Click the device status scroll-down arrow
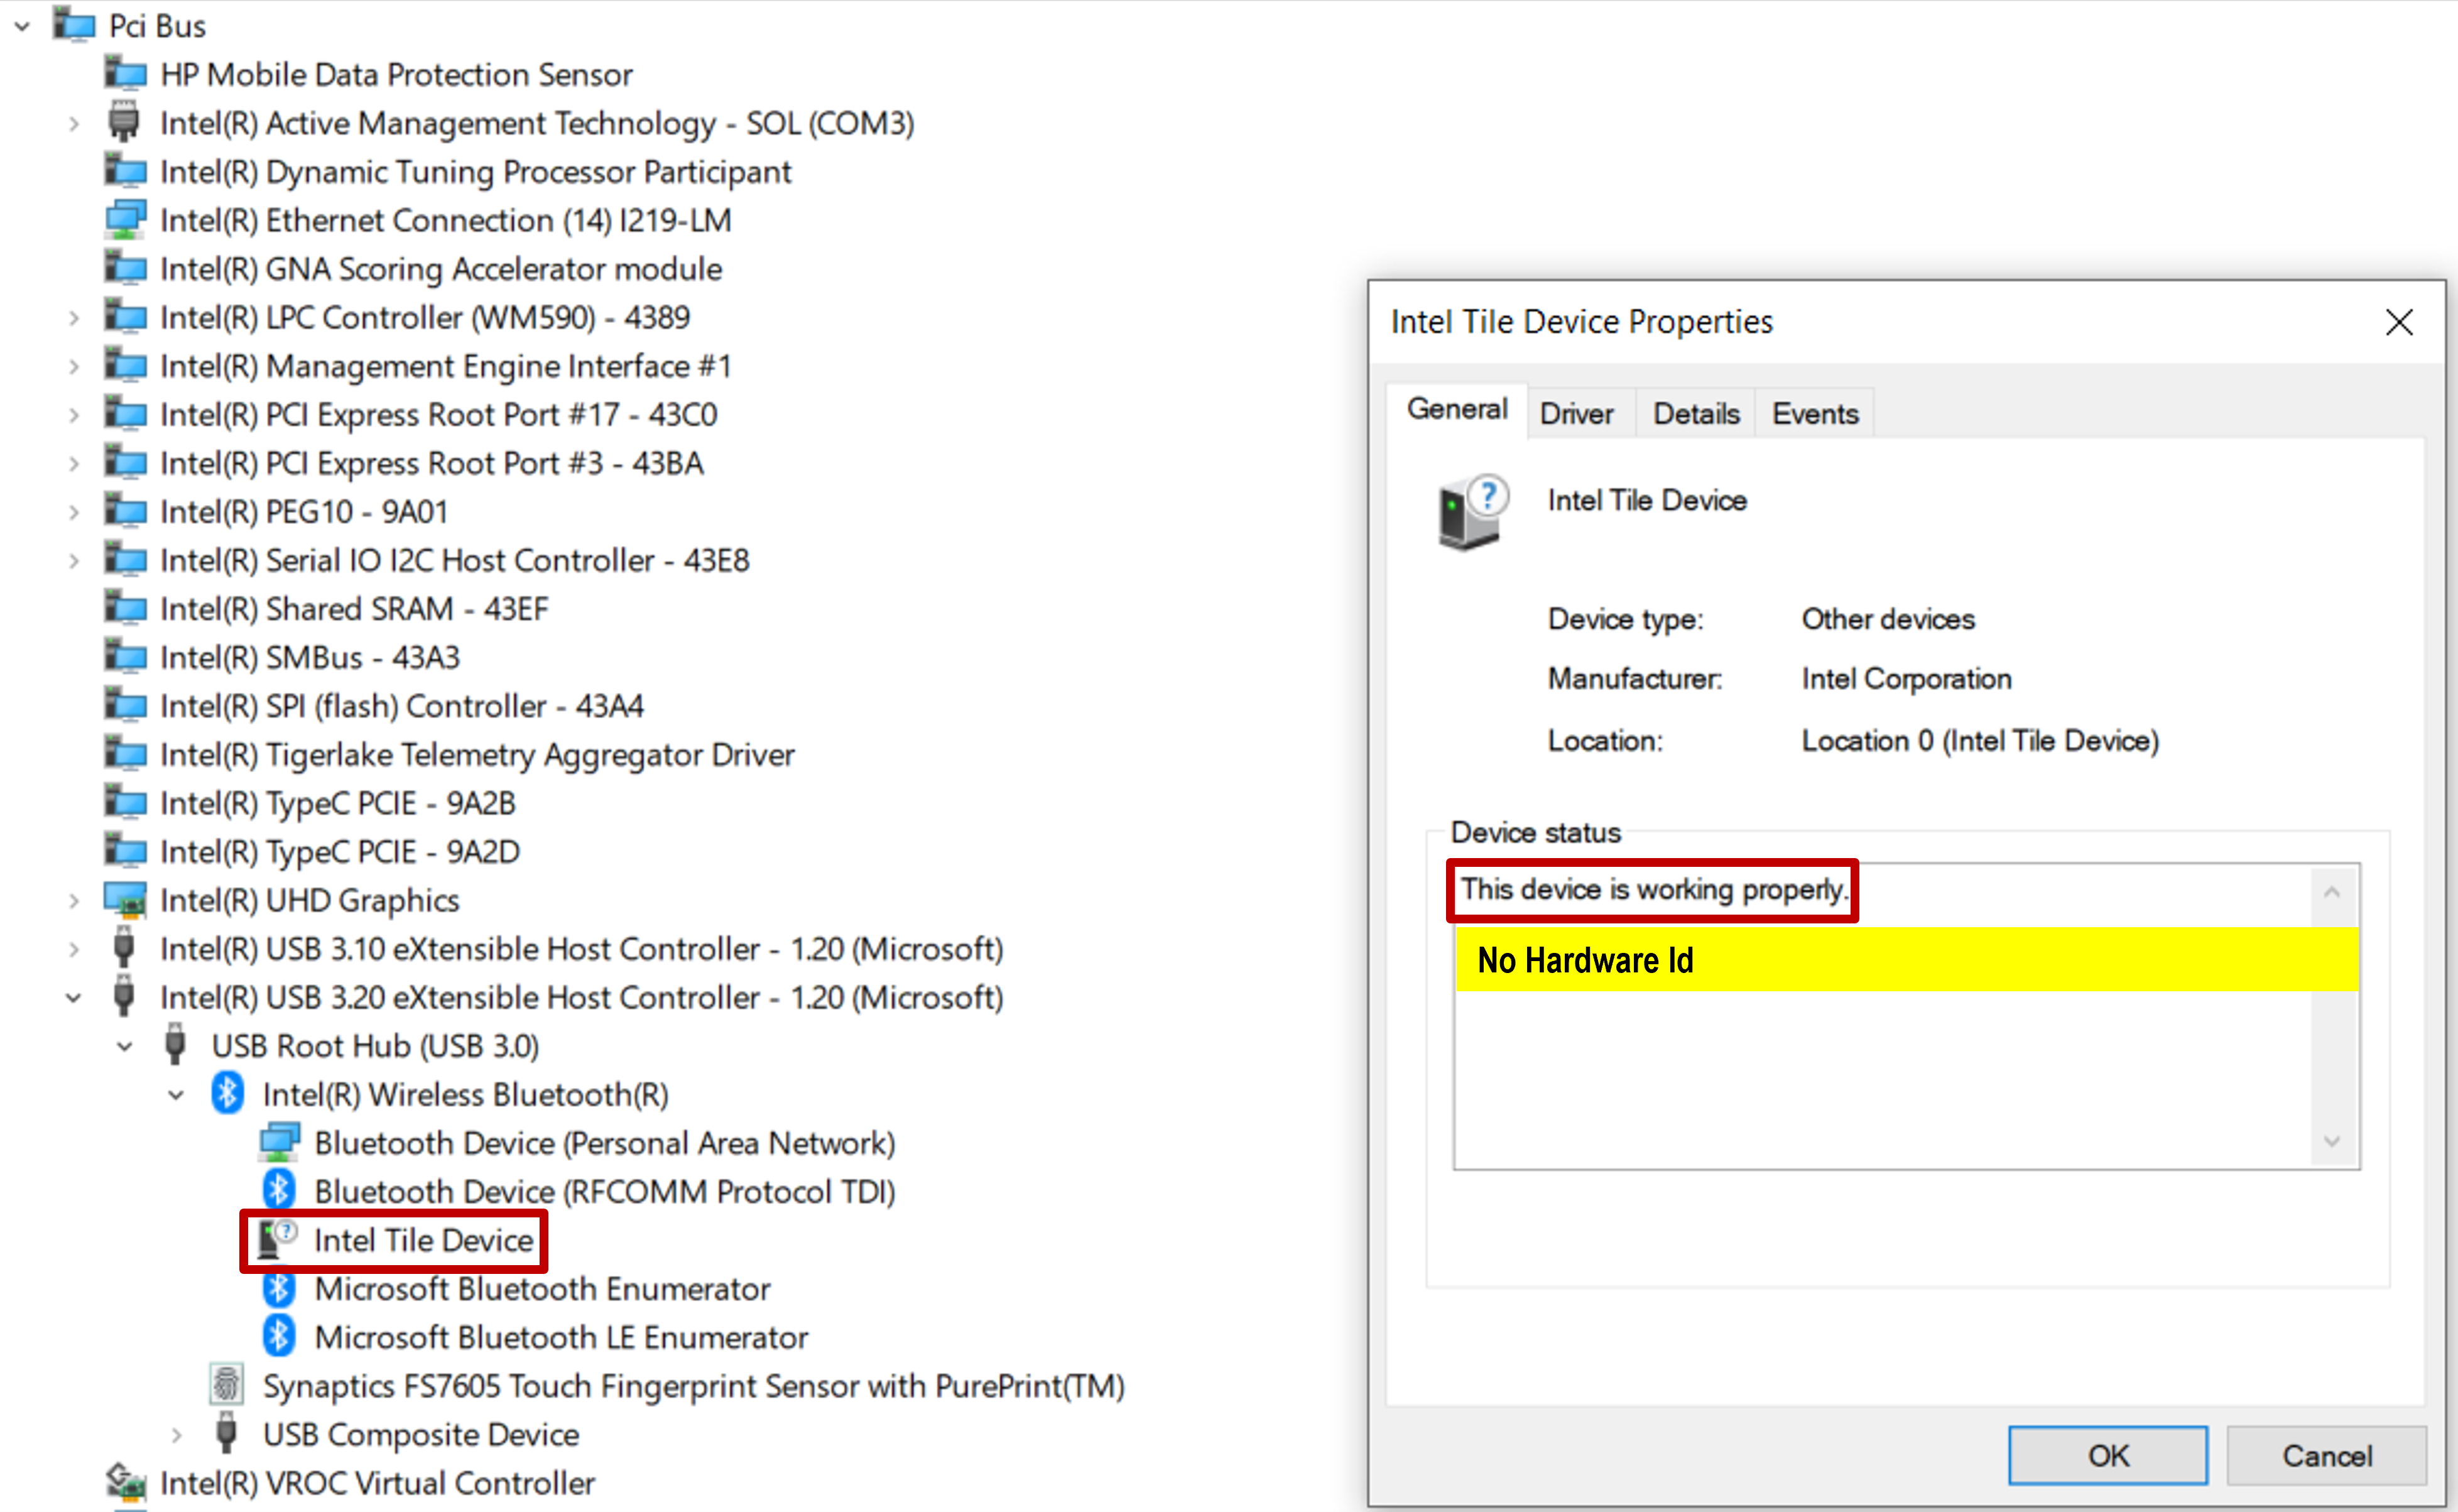The height and width of the screenshot is (1512, 2458). tap(2331, 1142)
